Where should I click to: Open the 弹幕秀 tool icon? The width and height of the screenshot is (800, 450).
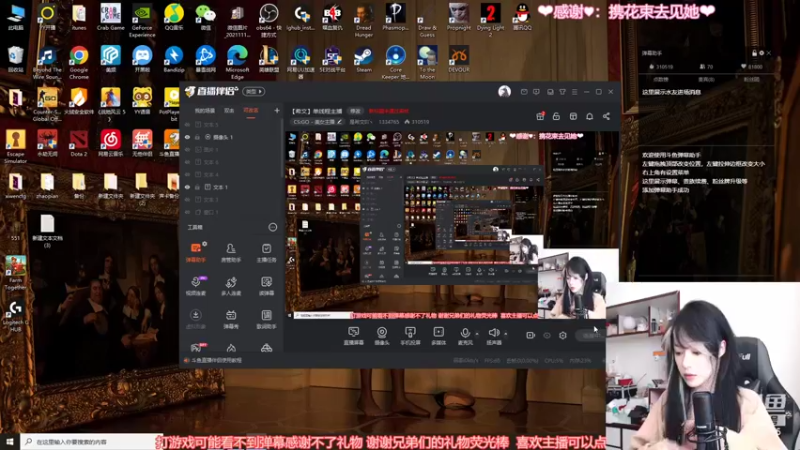pos(231,319)
